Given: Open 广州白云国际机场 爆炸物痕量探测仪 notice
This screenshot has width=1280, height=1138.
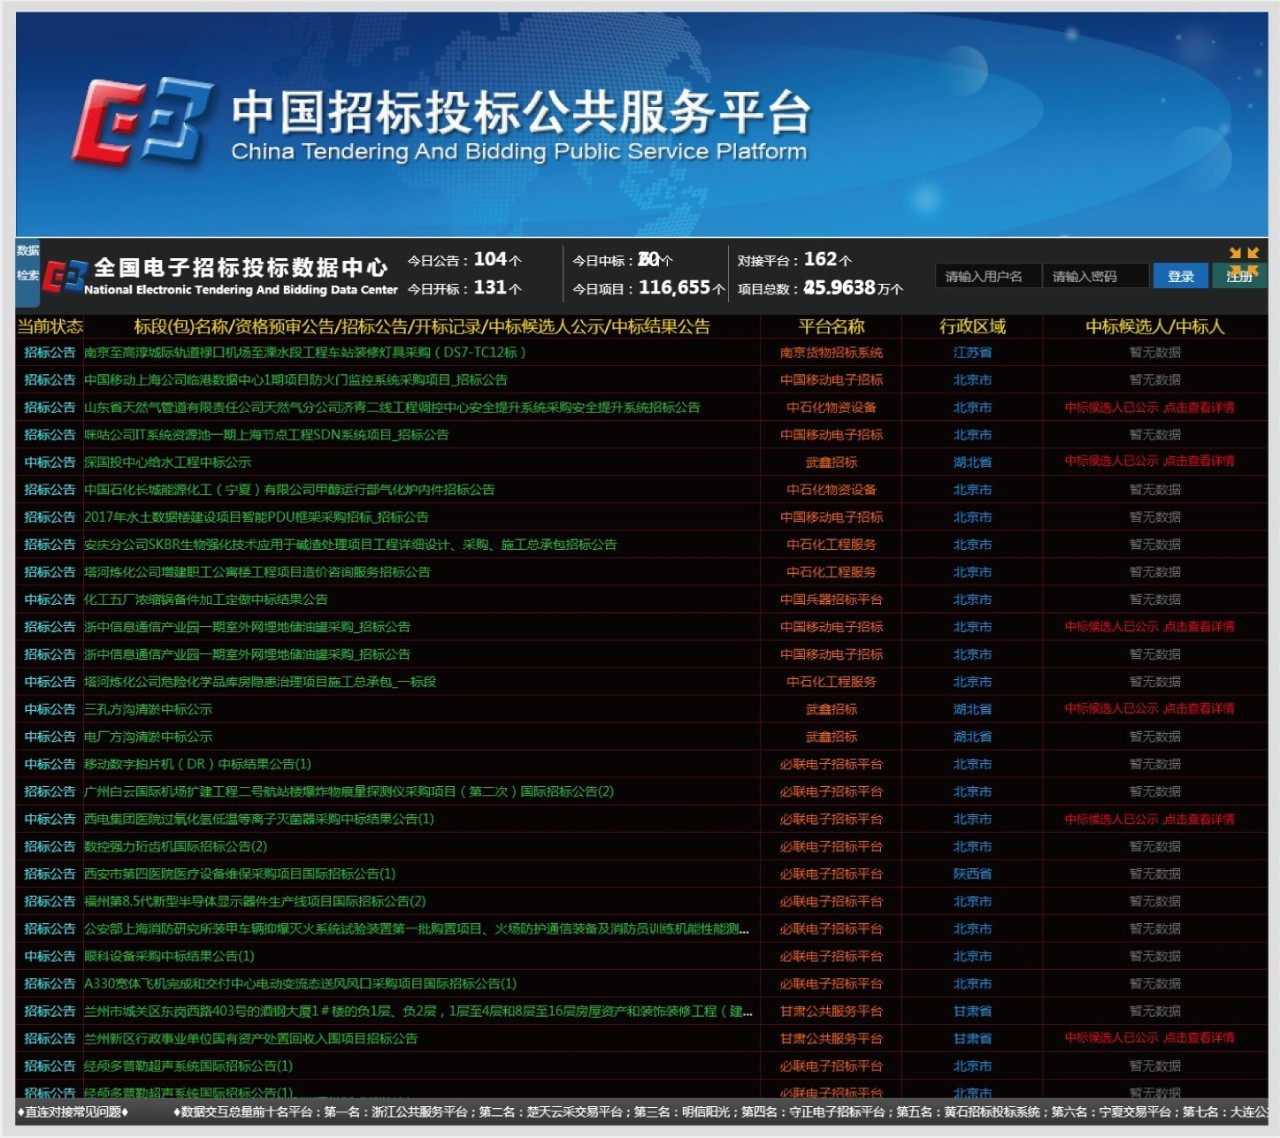Looking at the screenshot, I should [x=349, y=791].
